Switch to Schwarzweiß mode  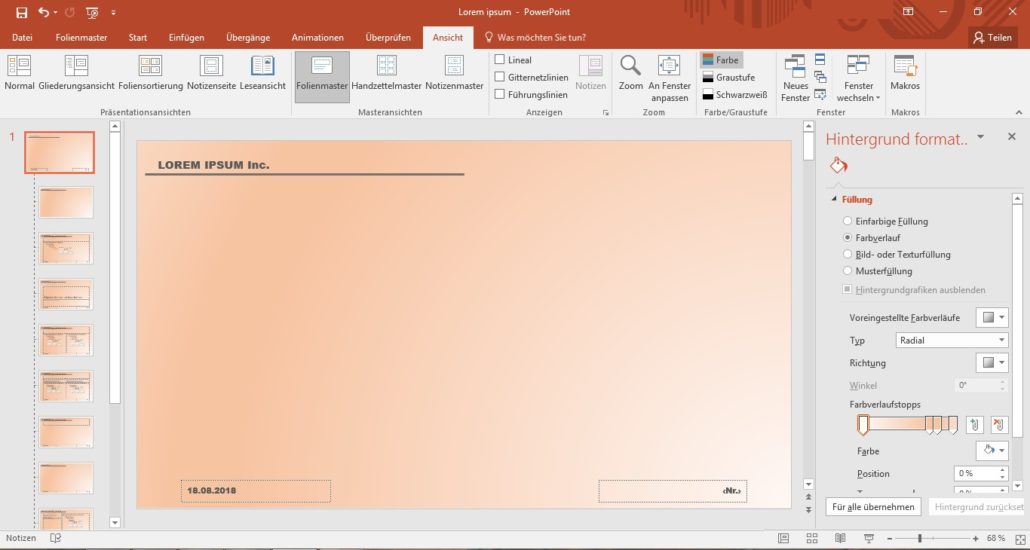pyautogui.click(x=734, y=95)
